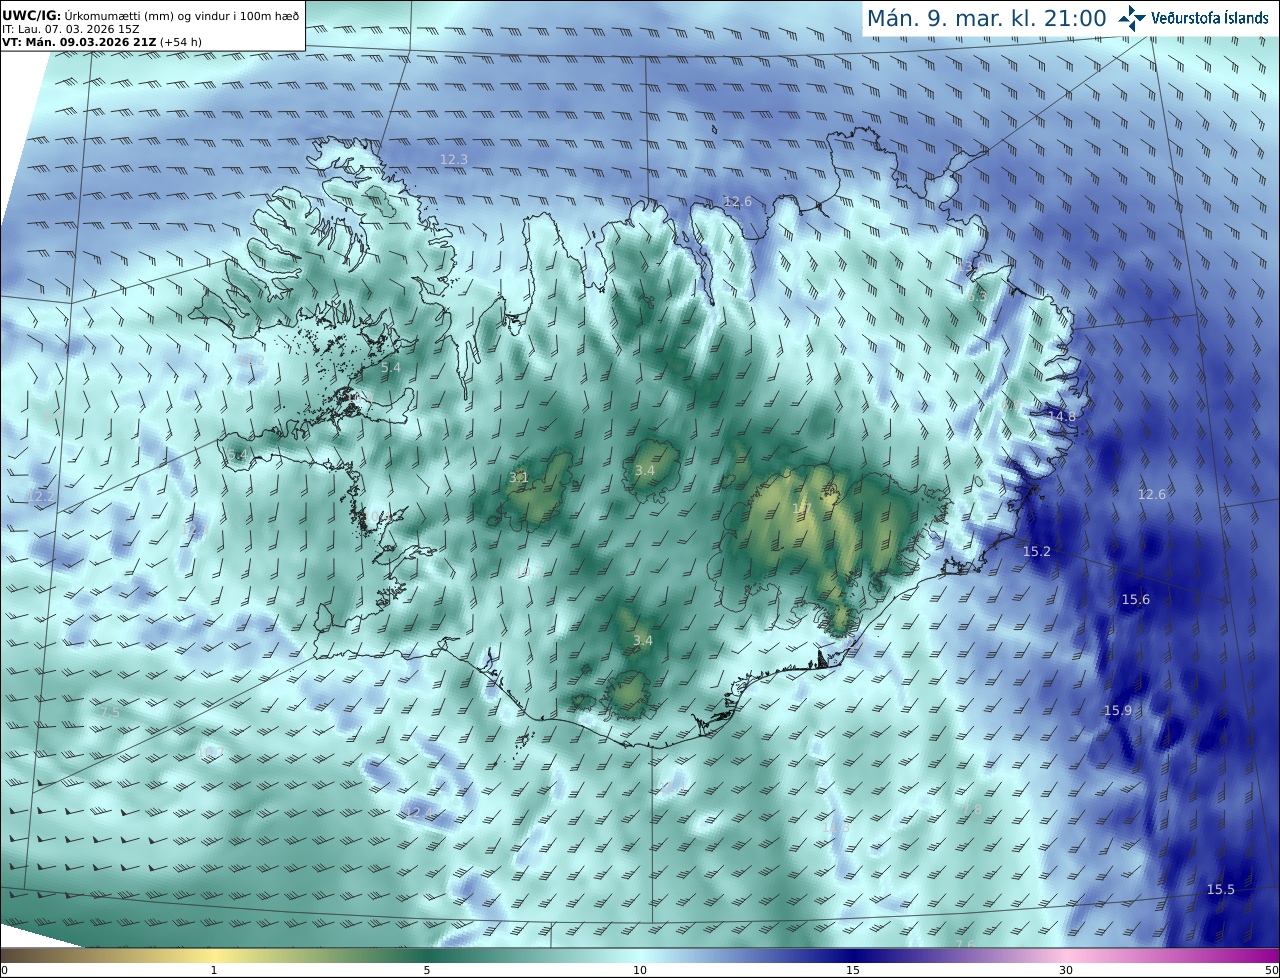The width and height of the screenshot is (1280, 978).
Task: Click the 12.6 value off the north coast
Action: click(737, 202)
